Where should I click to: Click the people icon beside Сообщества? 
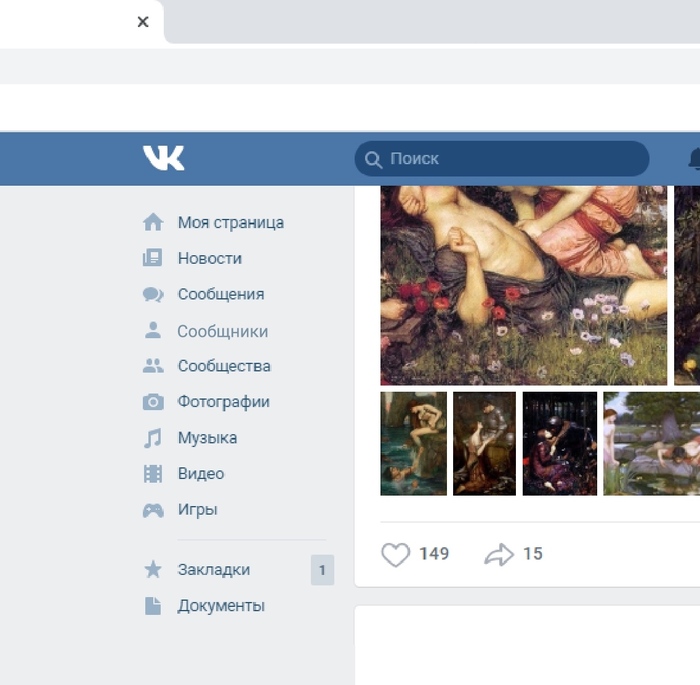coord(153,366)
